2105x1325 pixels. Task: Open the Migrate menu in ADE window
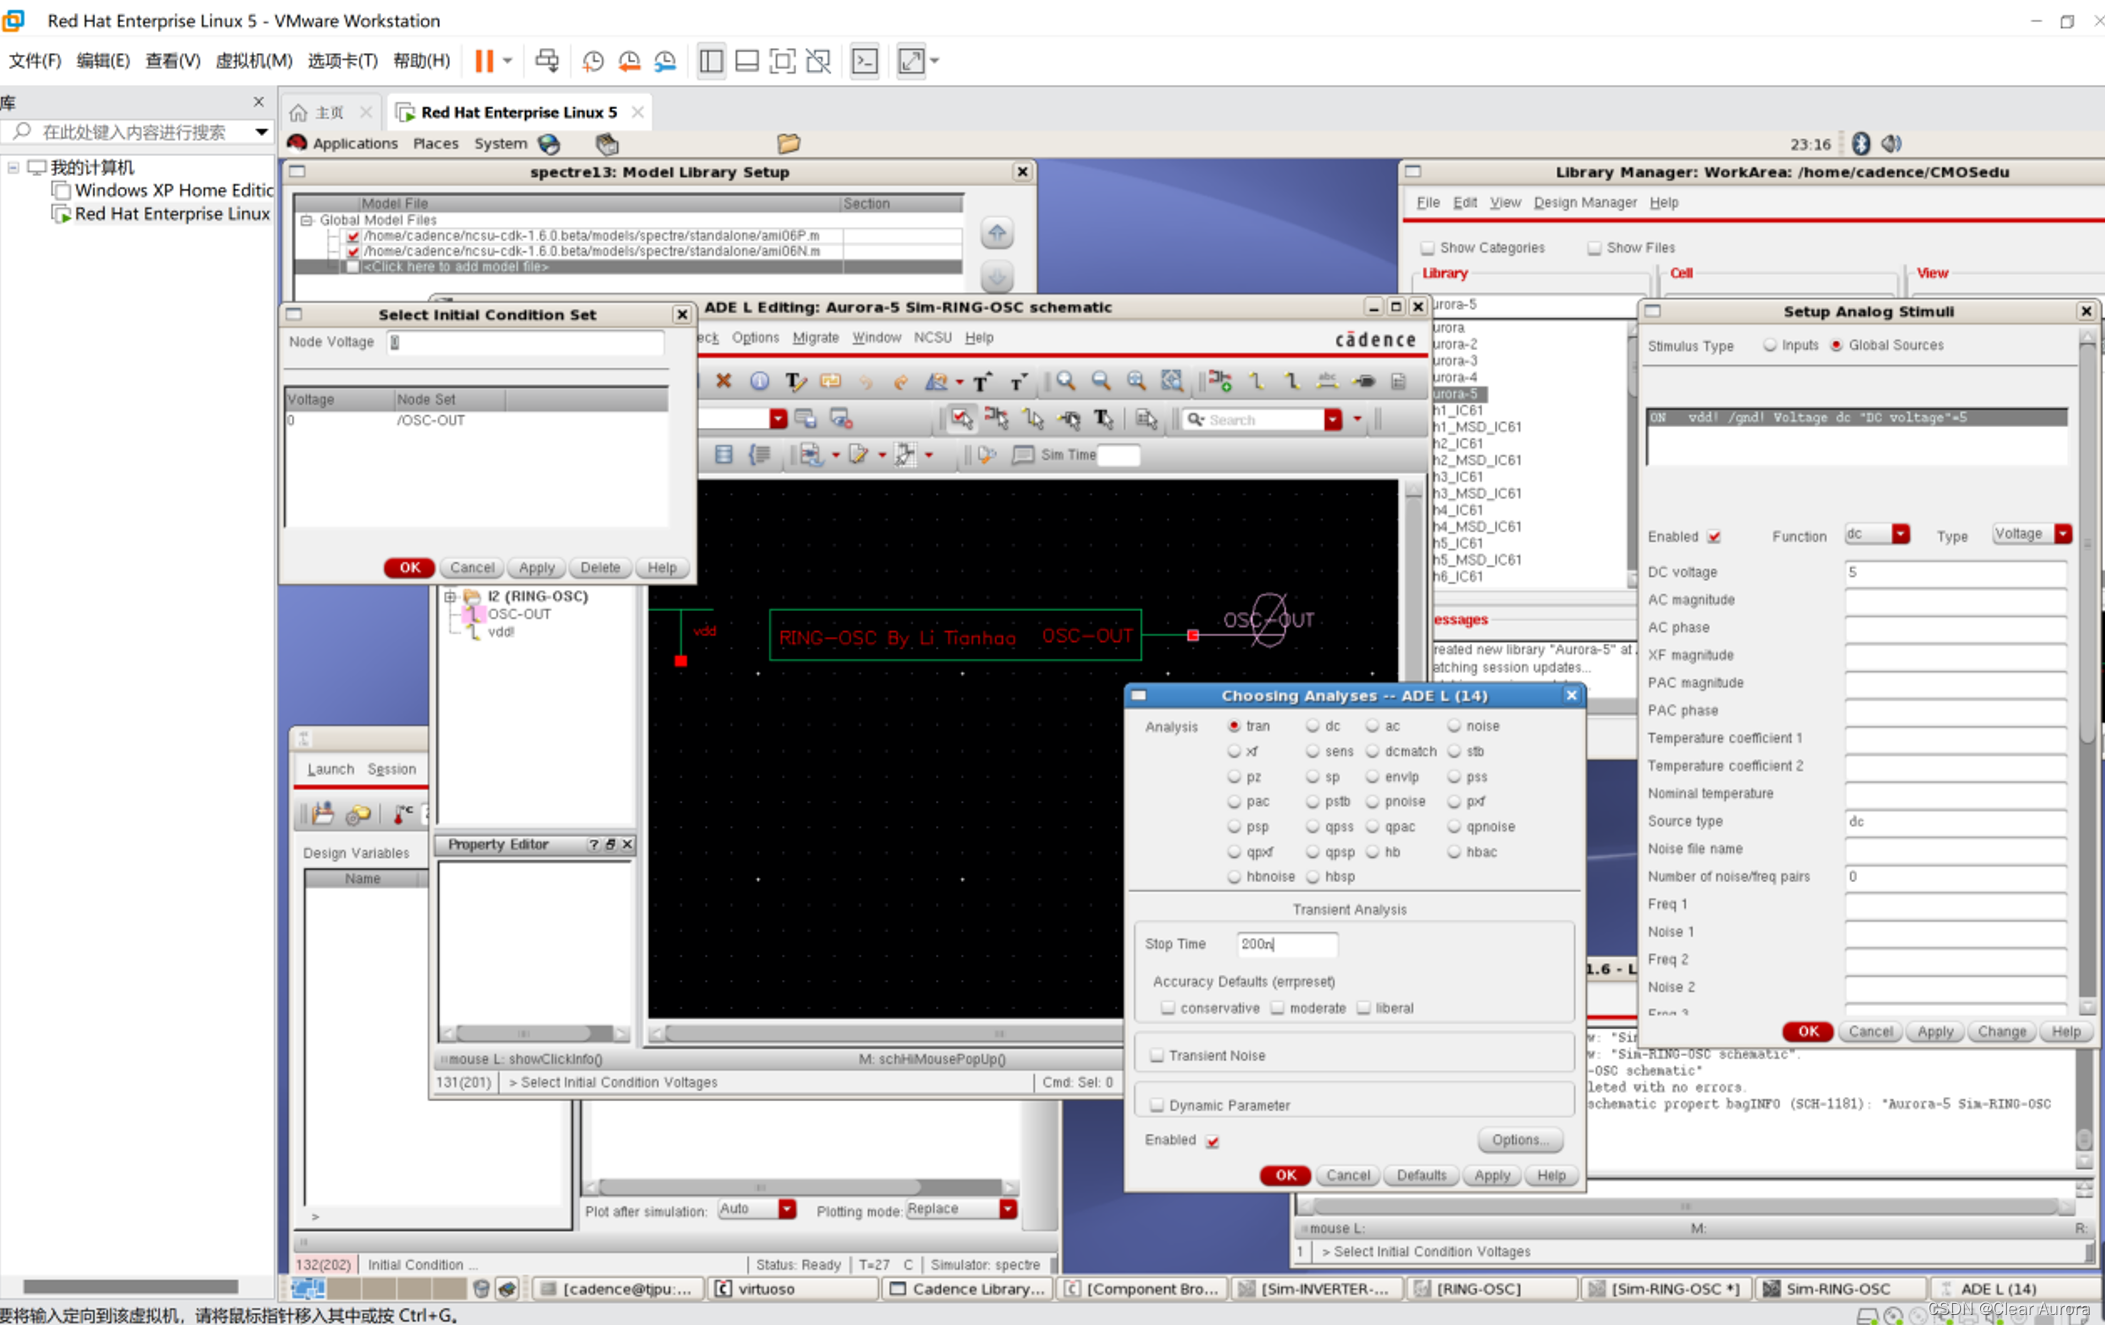click(815, 338)
